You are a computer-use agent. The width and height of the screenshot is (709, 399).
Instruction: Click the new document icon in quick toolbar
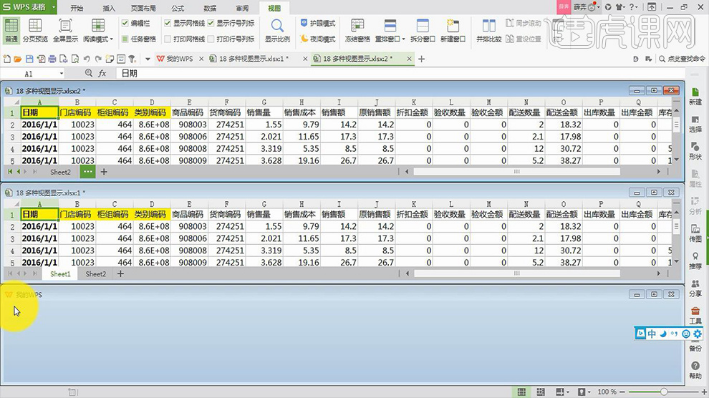pyautogui.click(x=7, y=59)
